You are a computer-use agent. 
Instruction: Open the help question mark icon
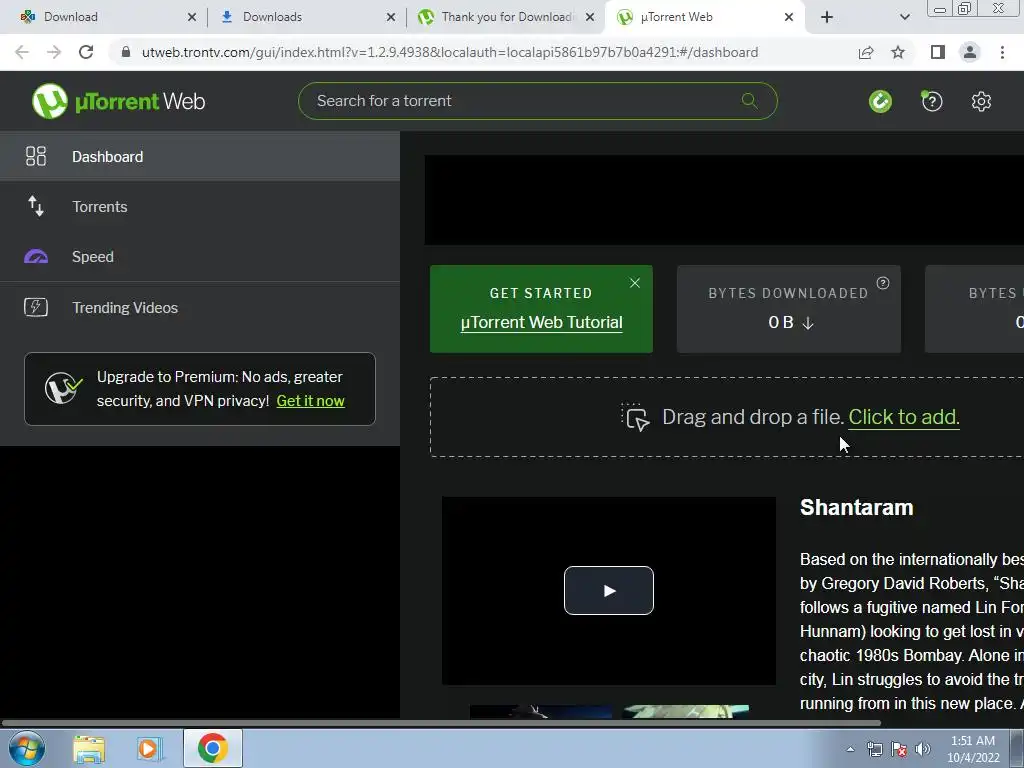tap(932, 101)
